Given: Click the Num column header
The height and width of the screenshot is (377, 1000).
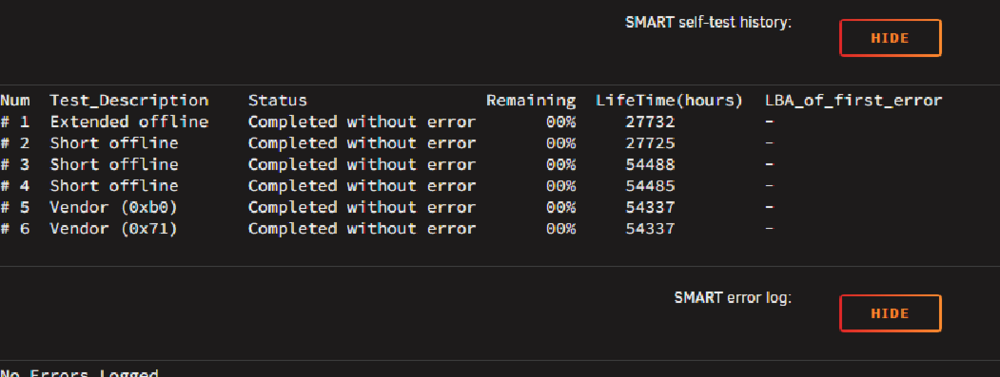Looking at the screenshot, I should coord(15,100).
